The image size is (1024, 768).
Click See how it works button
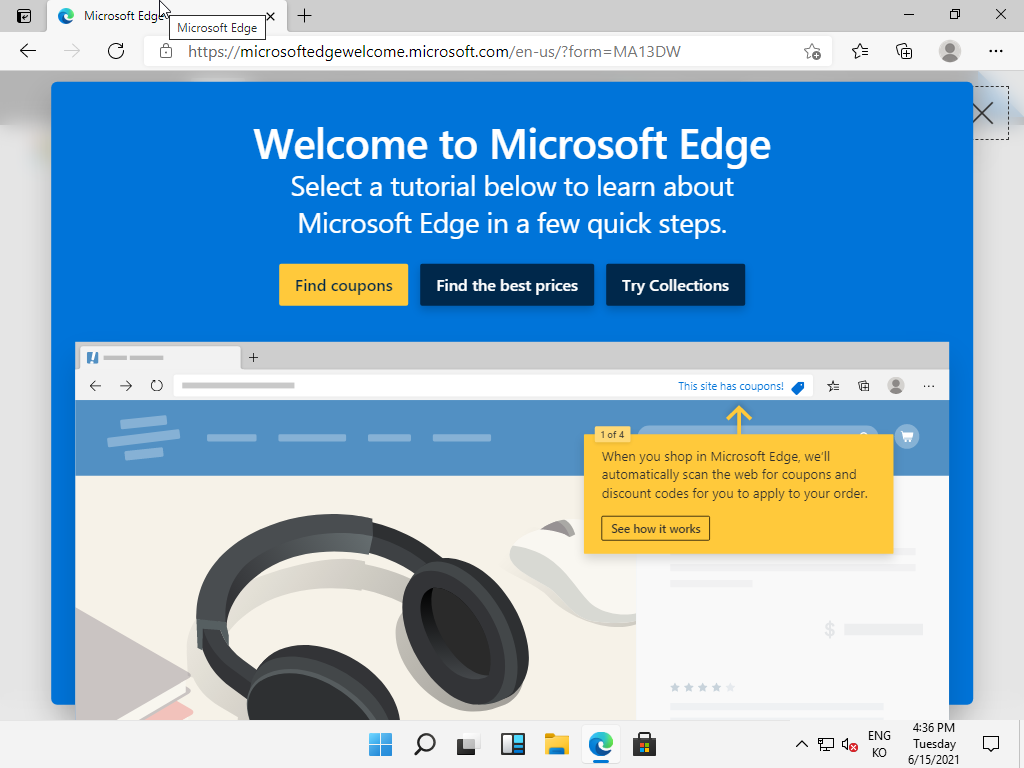tap(655, 528)
